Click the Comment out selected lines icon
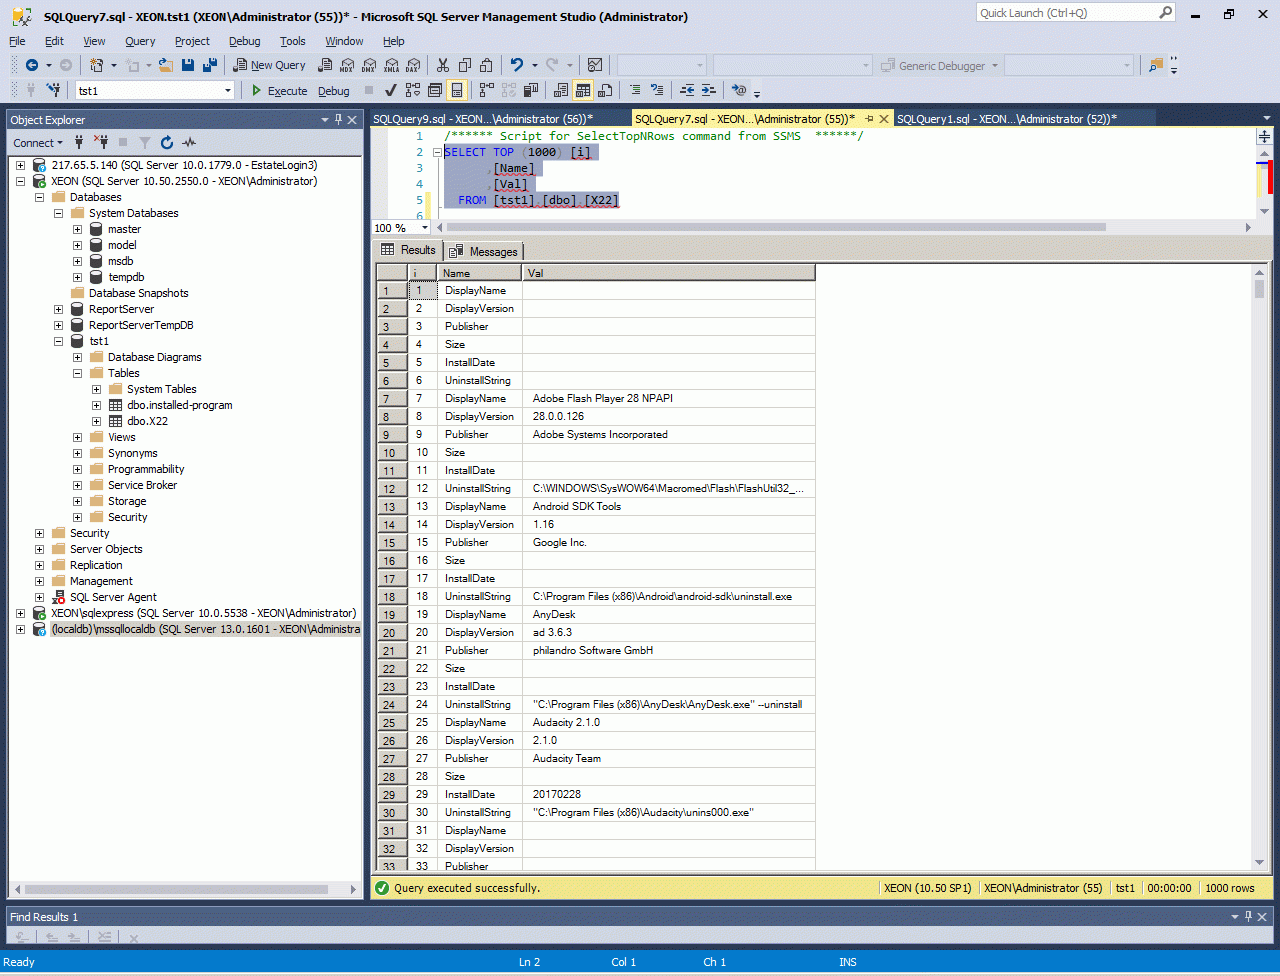 tap(636, 90)
